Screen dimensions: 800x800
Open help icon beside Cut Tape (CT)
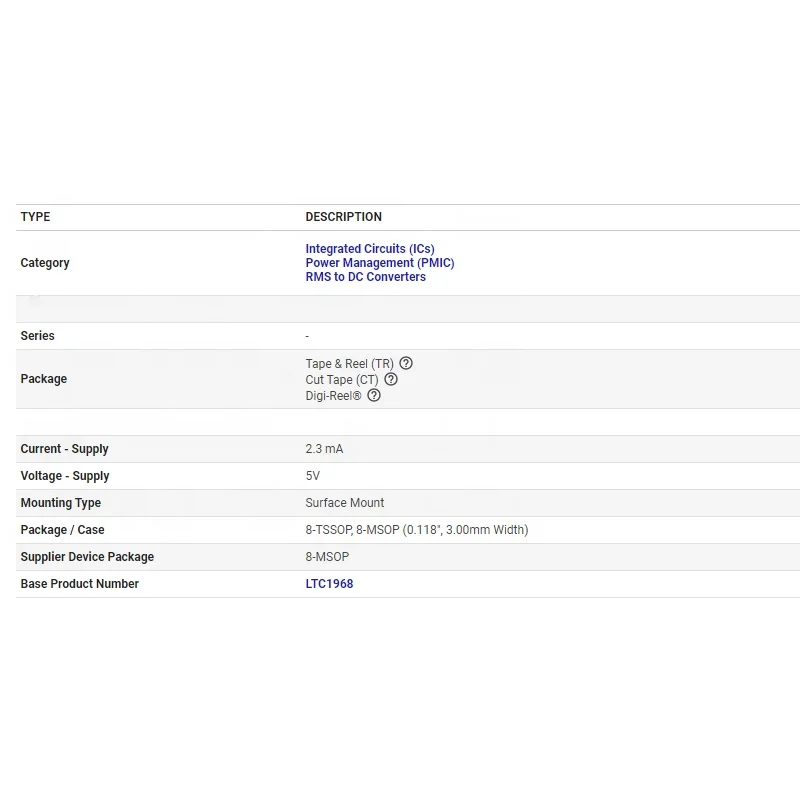(391, 379)
